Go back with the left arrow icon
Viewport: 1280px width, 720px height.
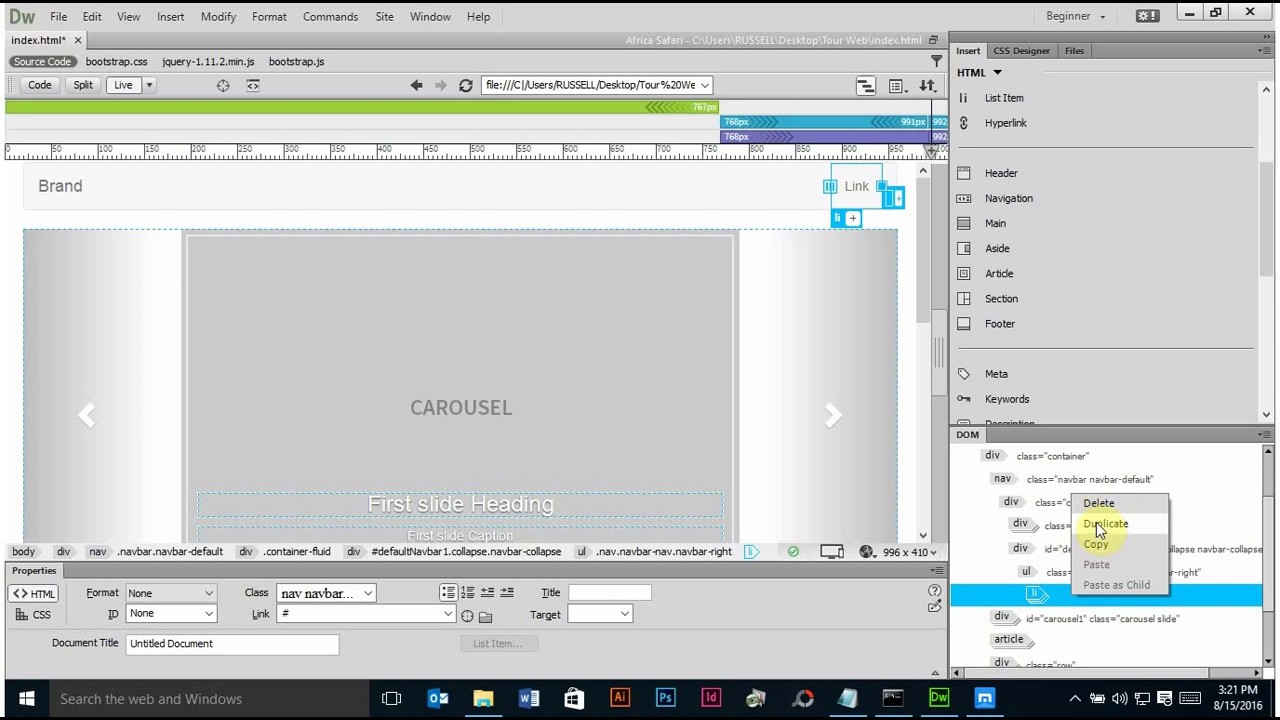tap(416, 85)
